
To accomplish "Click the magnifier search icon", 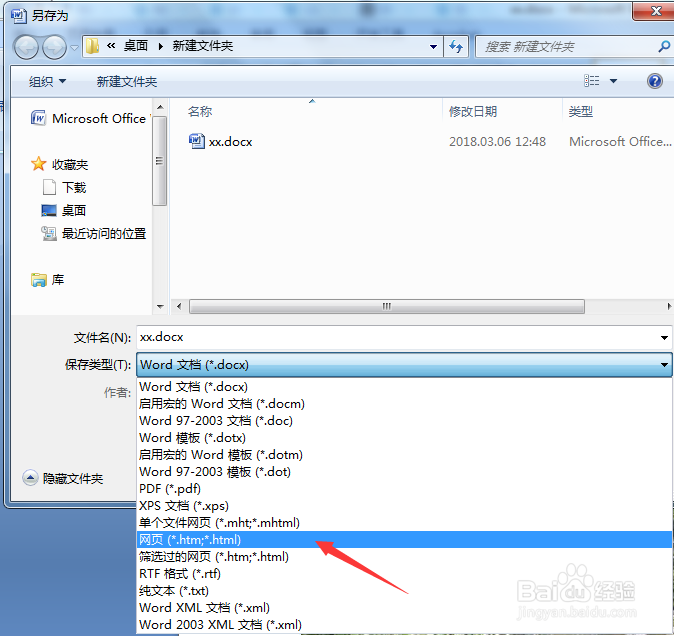I will point(664,46).
